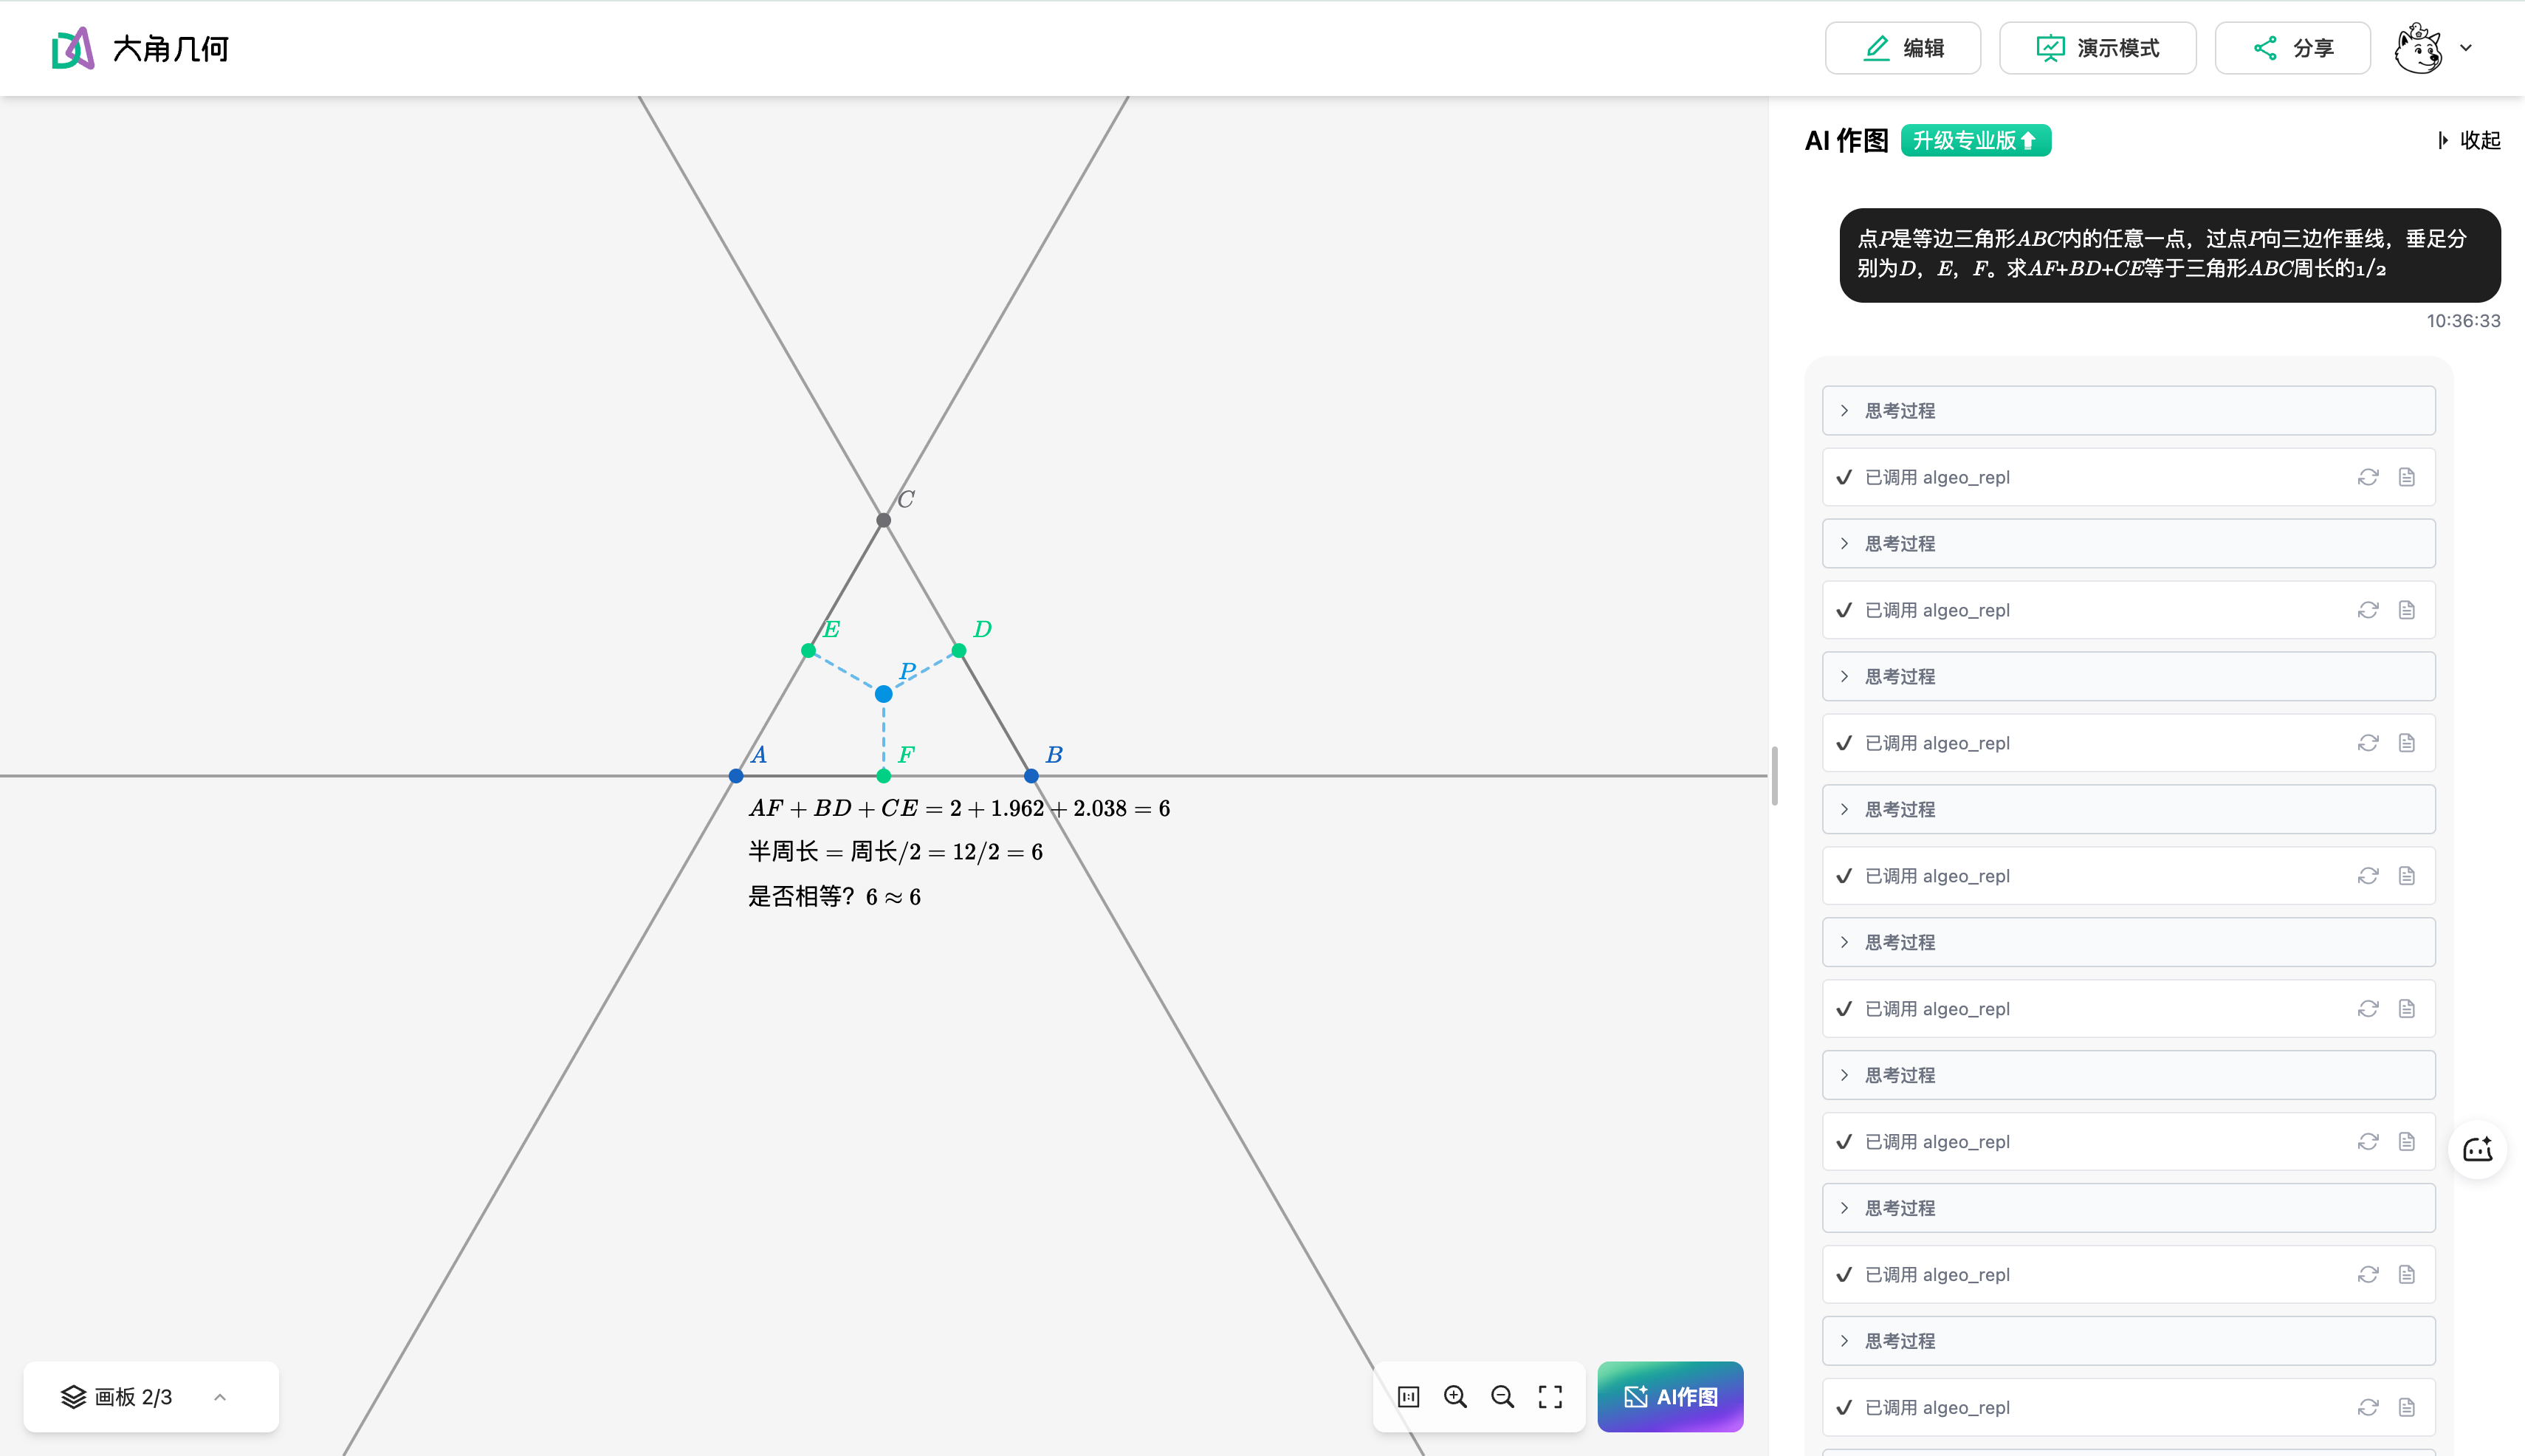Click the 分享 share button
2525x1456 pixels.
pos(2292,48)
